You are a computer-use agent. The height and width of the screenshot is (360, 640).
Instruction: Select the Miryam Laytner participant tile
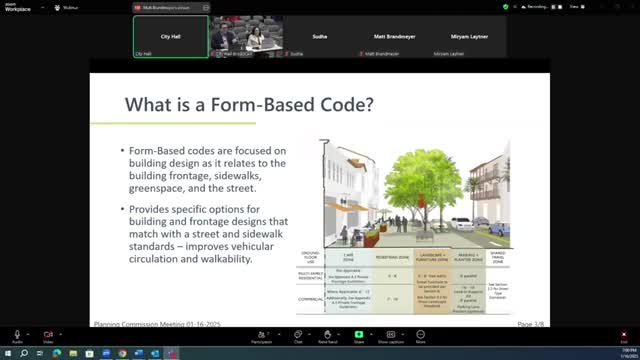point(469,37)
